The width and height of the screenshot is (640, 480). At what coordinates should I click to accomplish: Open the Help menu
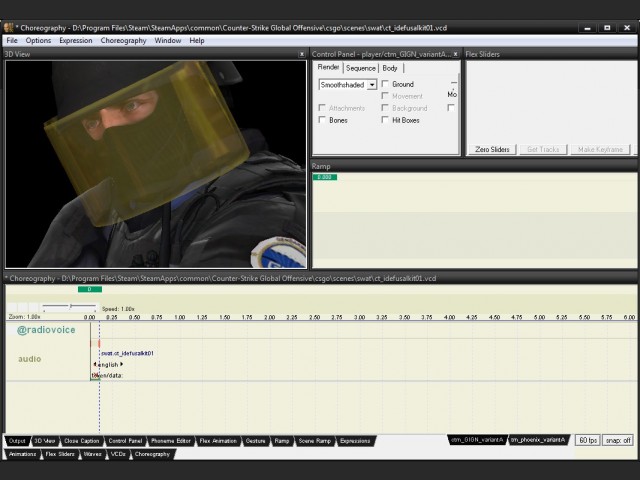pos(197,40)
